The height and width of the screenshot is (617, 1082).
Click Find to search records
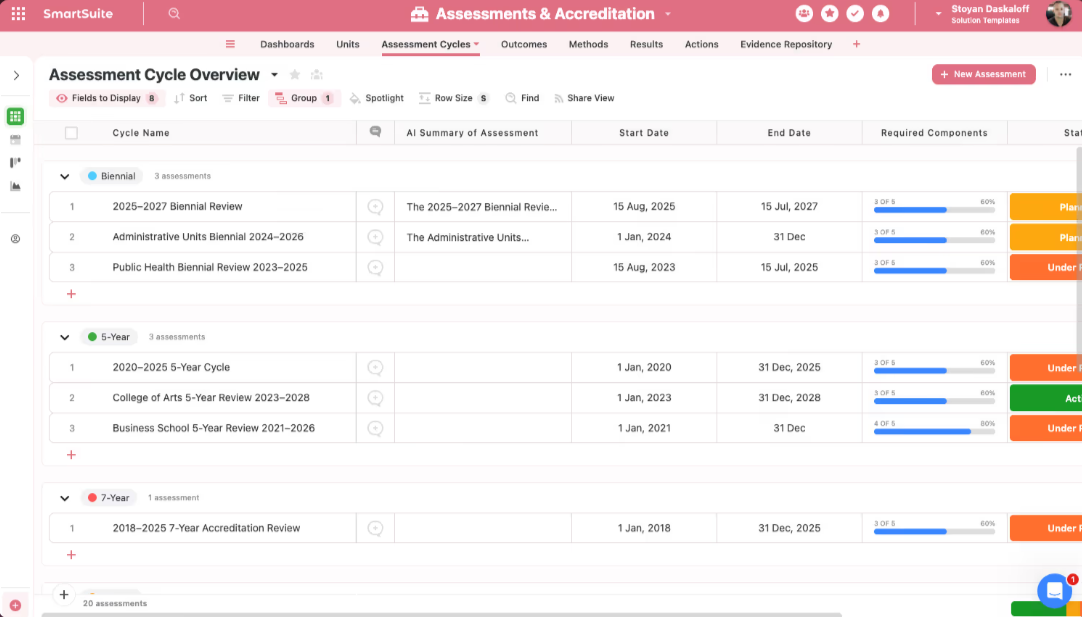point(522,98)
